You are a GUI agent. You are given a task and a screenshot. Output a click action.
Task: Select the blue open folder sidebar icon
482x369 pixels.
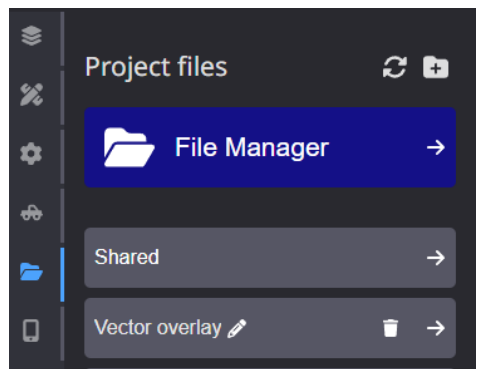[x=31, y=272]
